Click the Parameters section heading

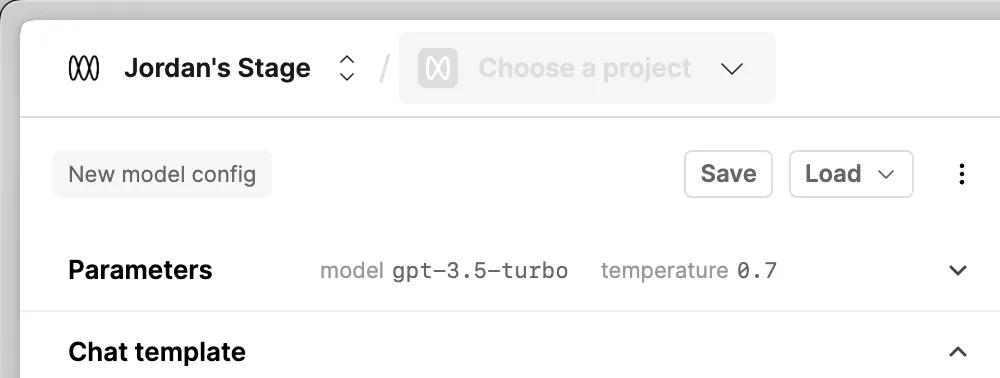tap(140, 270)
